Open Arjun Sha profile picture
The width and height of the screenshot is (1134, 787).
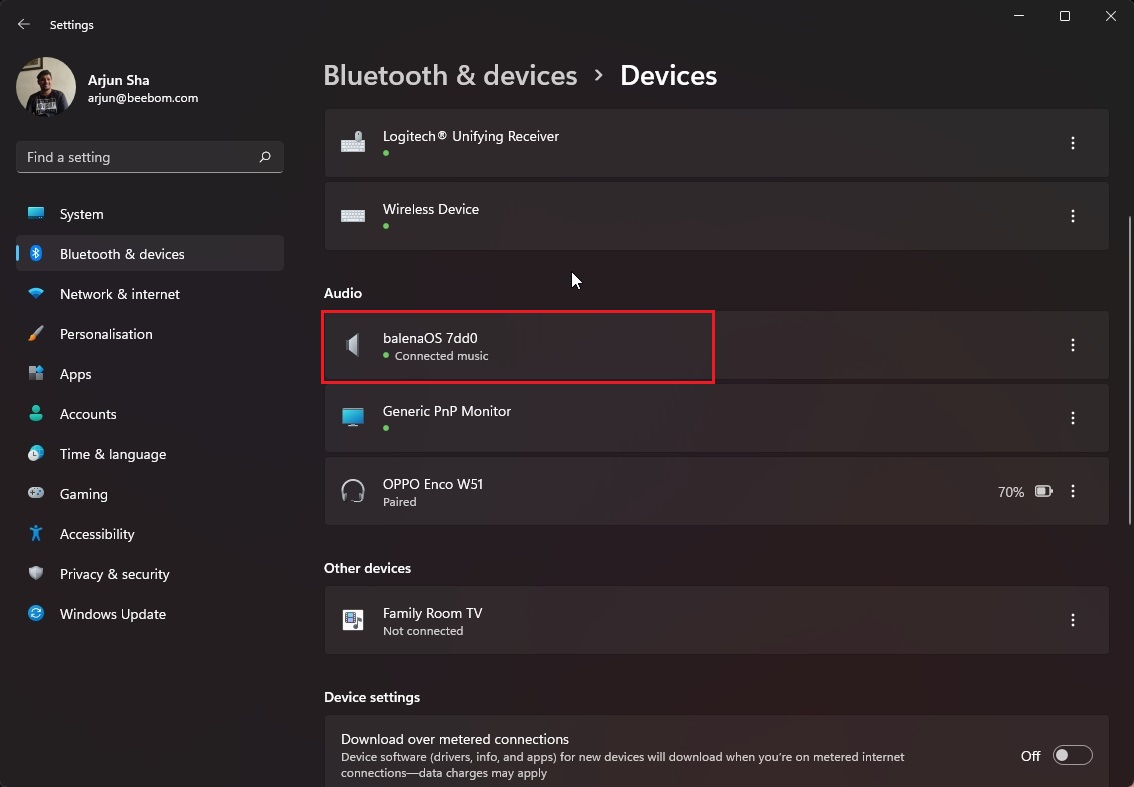pyautogui.click(x=46, y=87)
